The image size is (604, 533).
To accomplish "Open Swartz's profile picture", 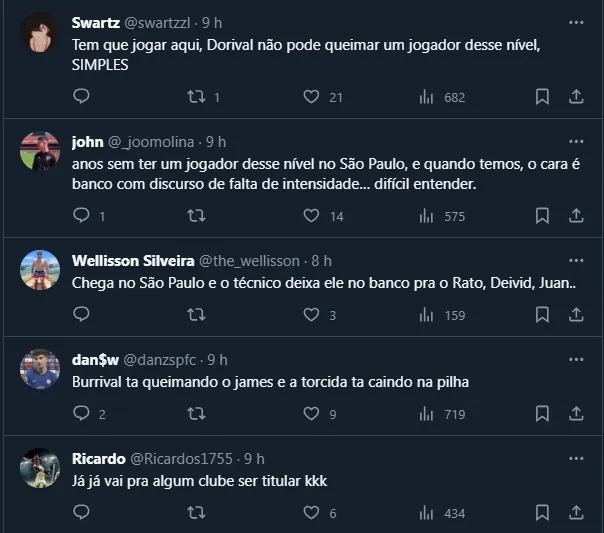I will 40,36.
